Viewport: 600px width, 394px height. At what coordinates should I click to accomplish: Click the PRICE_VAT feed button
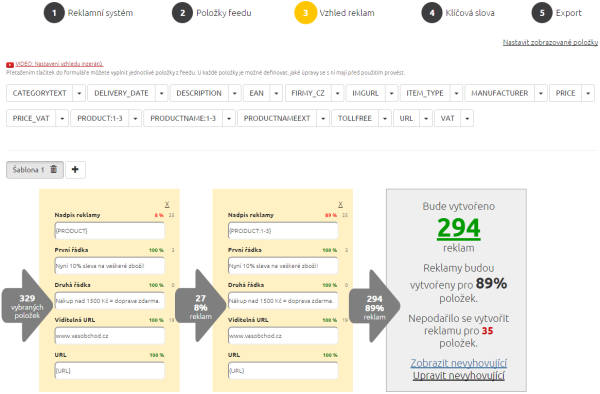point(31,118)
